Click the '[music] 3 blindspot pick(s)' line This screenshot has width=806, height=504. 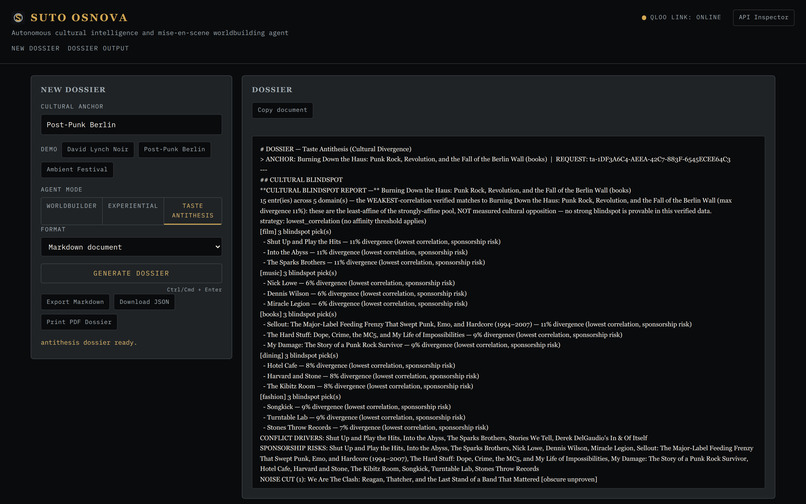(298, 273)
